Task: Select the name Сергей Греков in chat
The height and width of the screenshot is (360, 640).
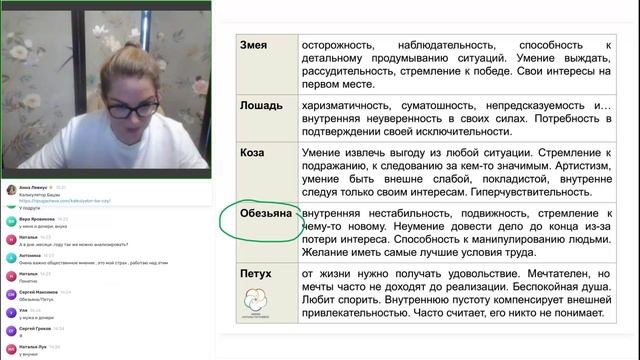Action: [35, 329]
